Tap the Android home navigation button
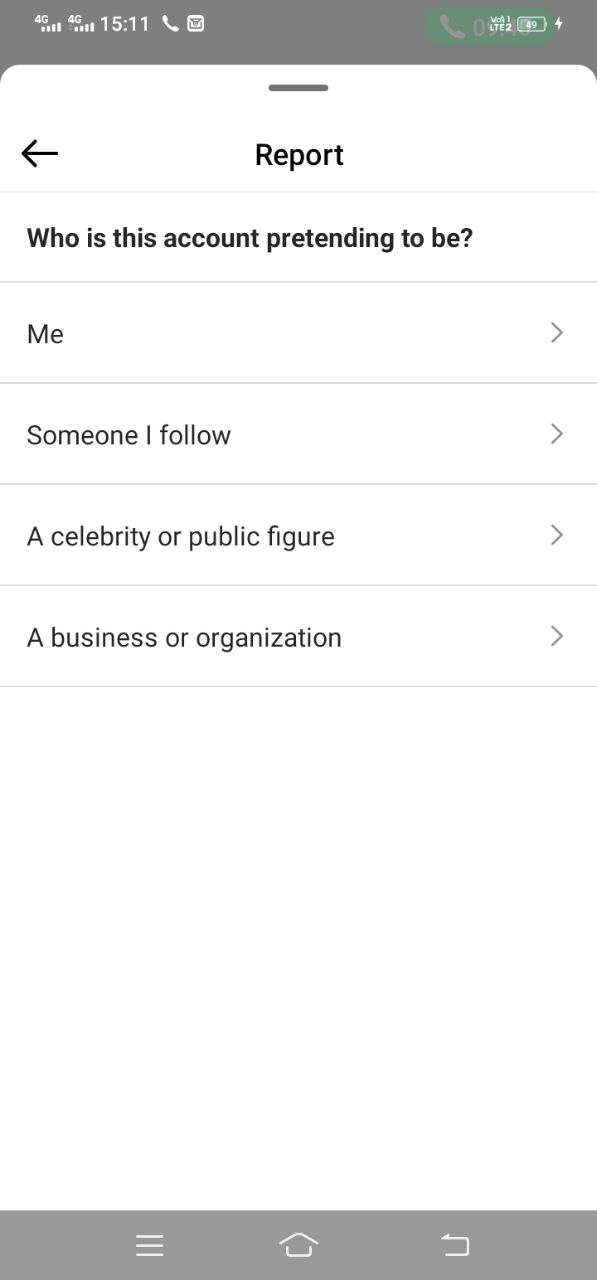 tap(298, 1244)
